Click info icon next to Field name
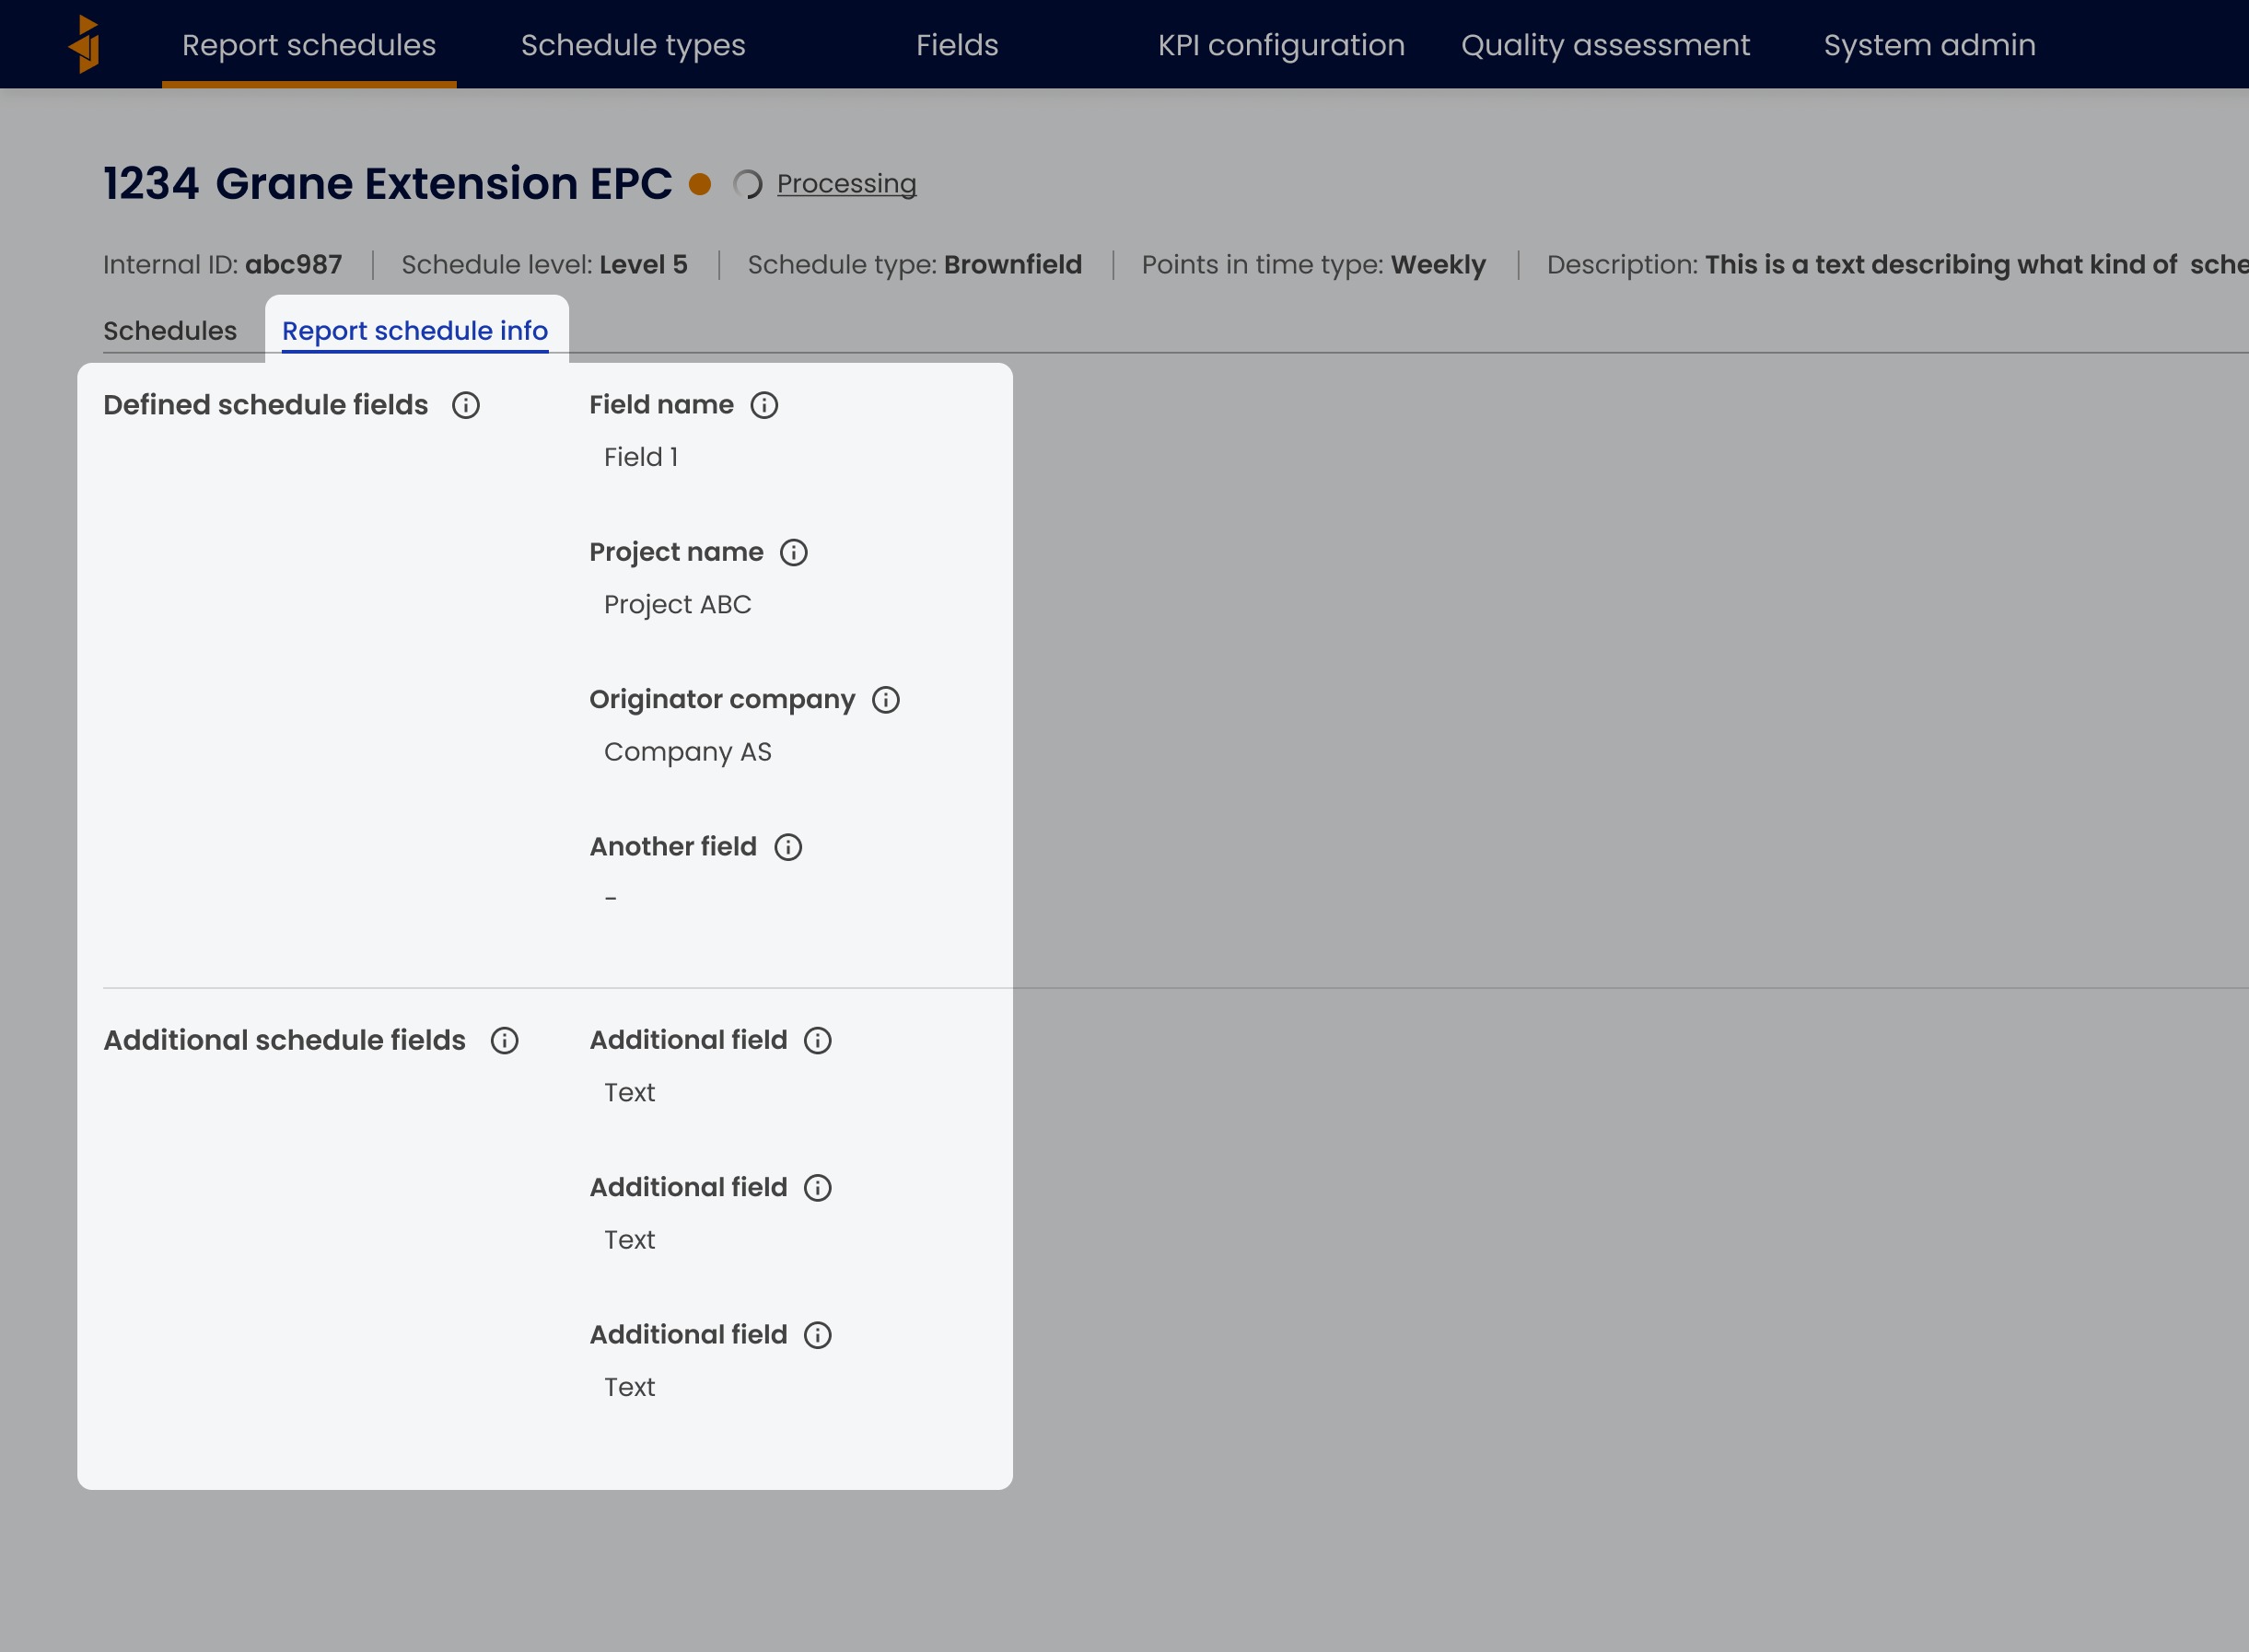Screen dimensions: 2249x1652 point(764,405)
